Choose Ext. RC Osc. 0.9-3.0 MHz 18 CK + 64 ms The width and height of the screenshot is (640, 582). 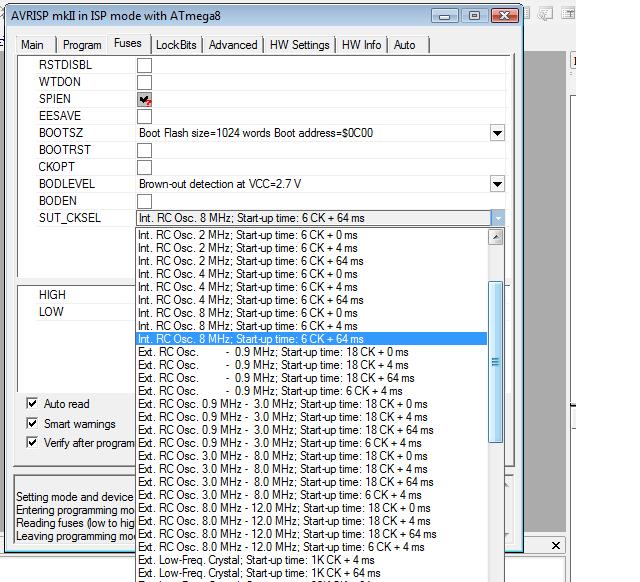click(311, 430)
